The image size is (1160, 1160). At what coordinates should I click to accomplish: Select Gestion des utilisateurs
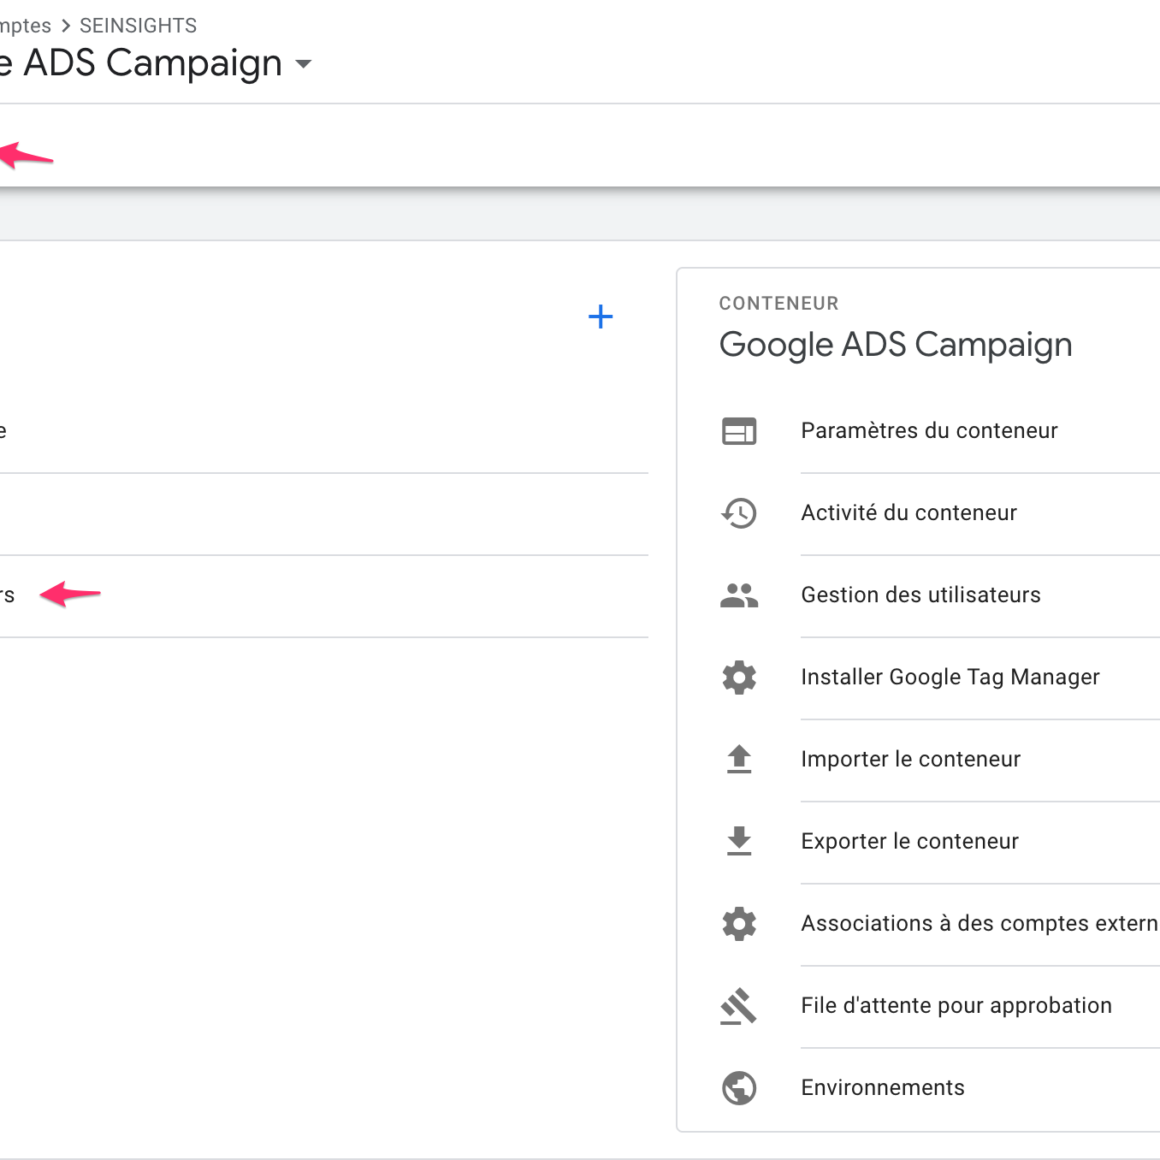coord(920,595)
